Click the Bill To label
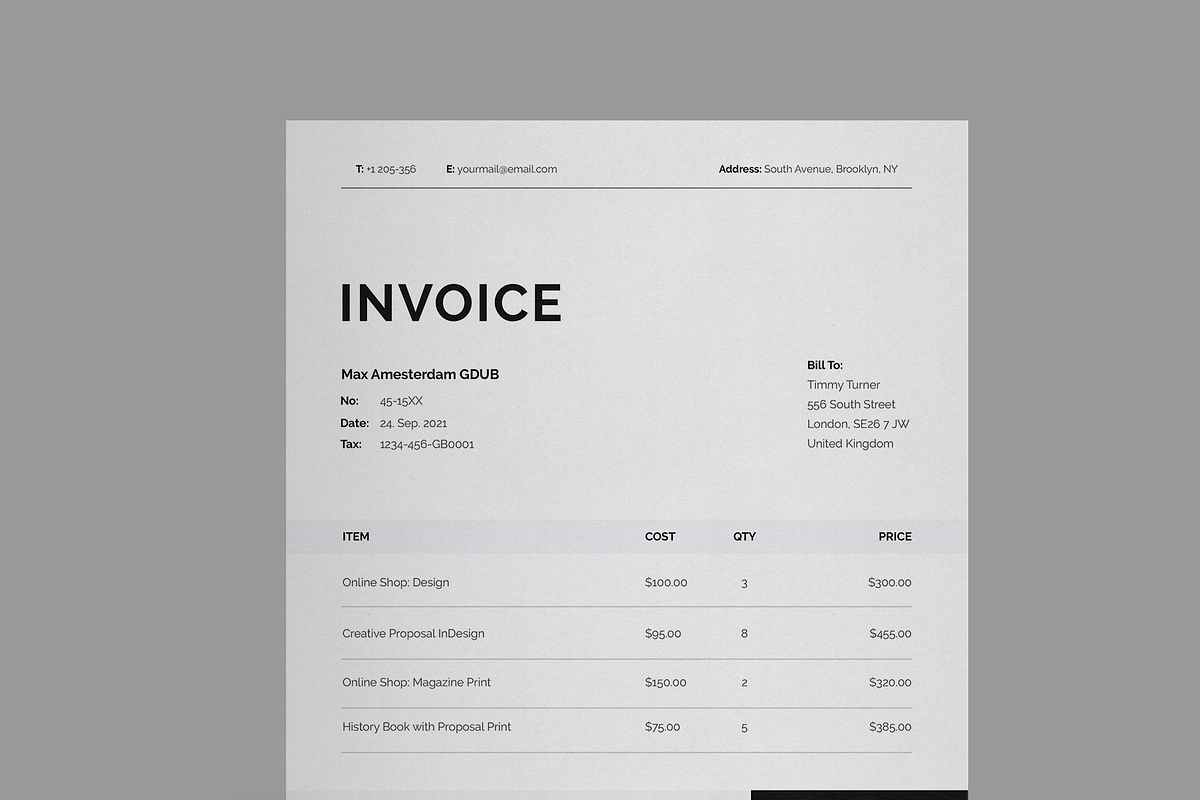1200x800 pixels. 825,365
